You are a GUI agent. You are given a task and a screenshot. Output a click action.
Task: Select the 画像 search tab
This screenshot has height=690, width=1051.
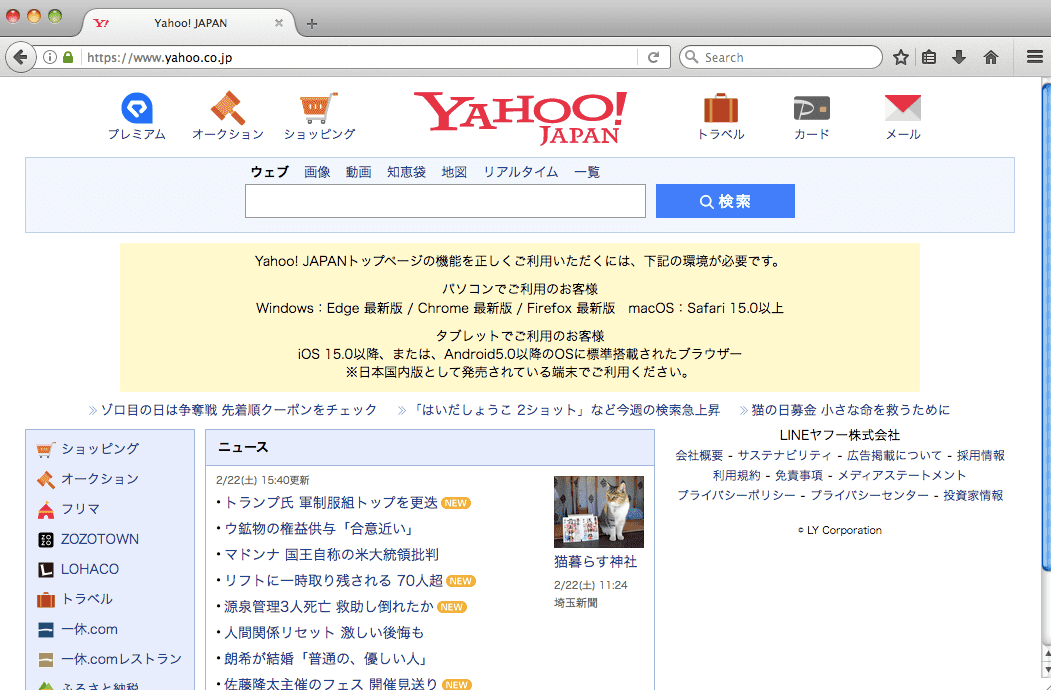317,172
